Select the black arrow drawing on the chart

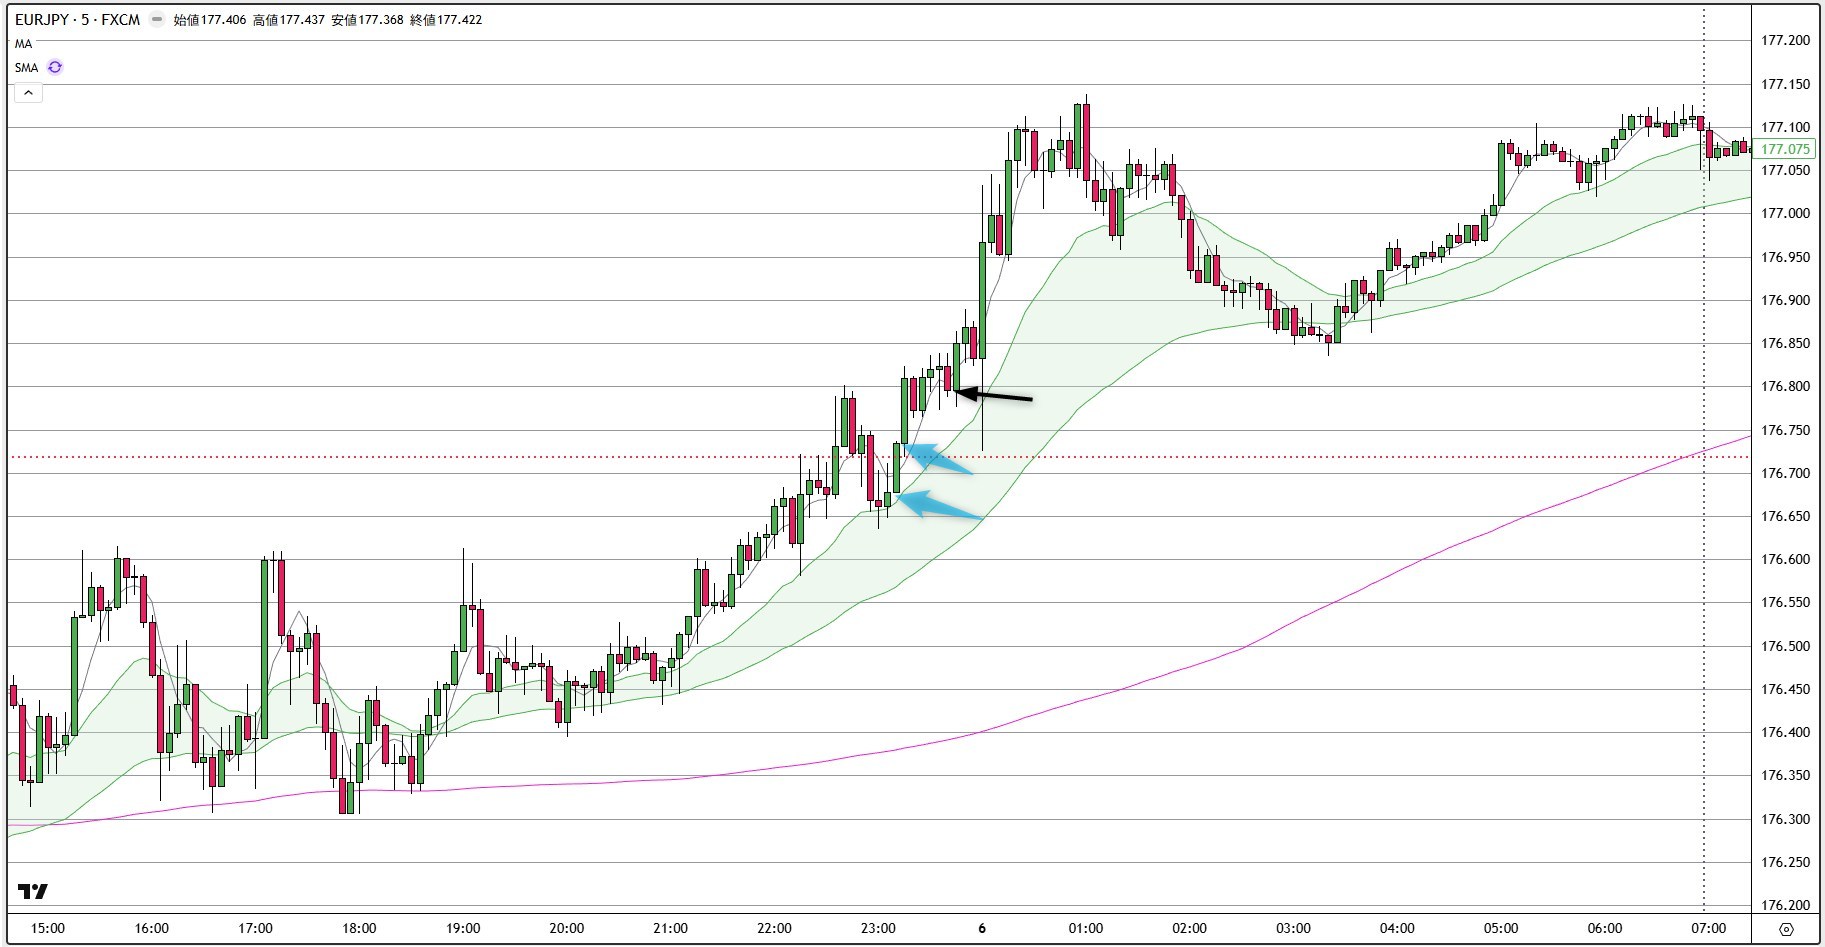(x=995, y=397)
